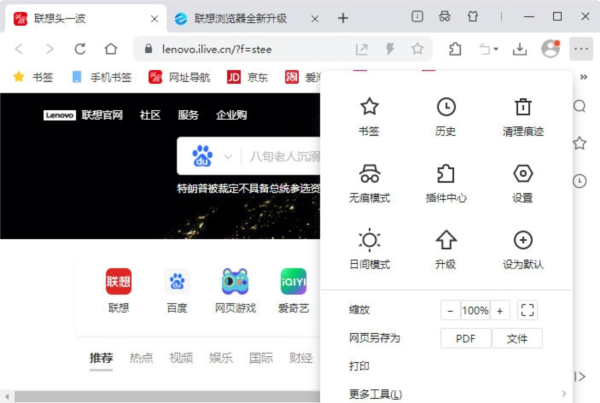Click 设为默认 set as default
Viewport: 600px width, 403px height.
pos(523,250)
